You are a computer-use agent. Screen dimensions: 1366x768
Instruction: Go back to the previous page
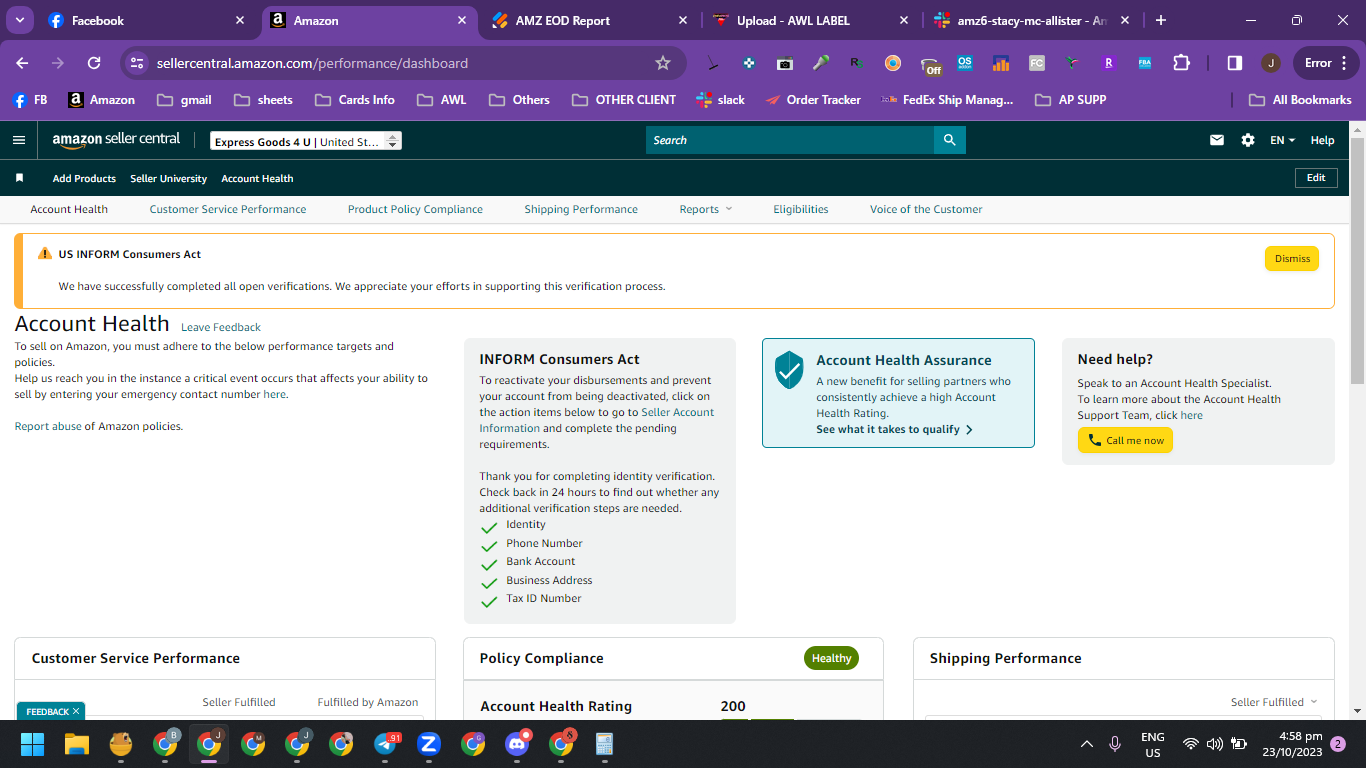pos(23,63)
